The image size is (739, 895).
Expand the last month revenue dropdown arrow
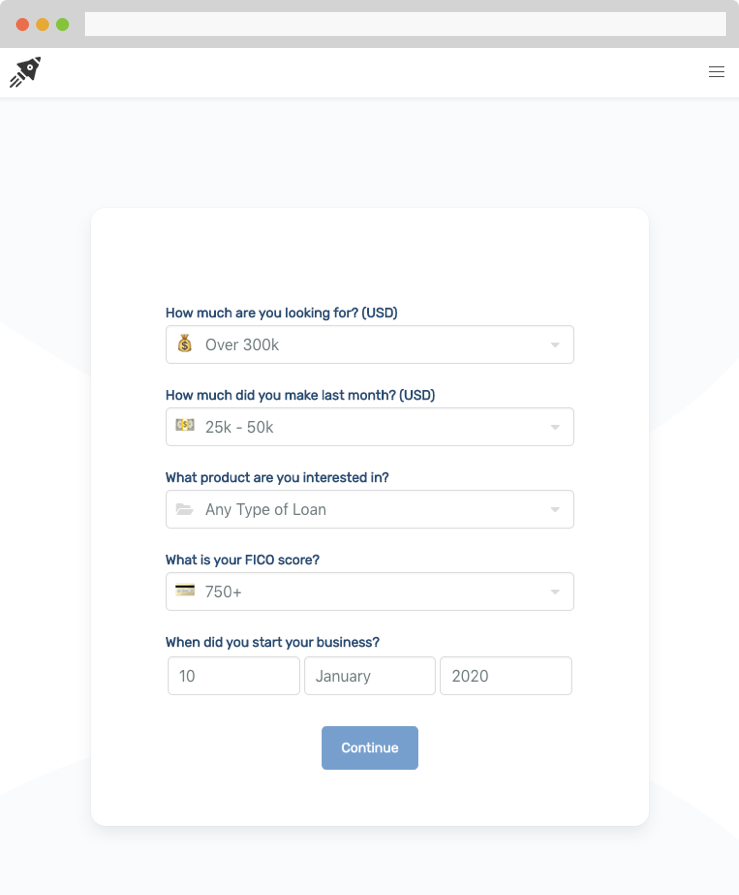pyautogui.click(x=556, y=427)
